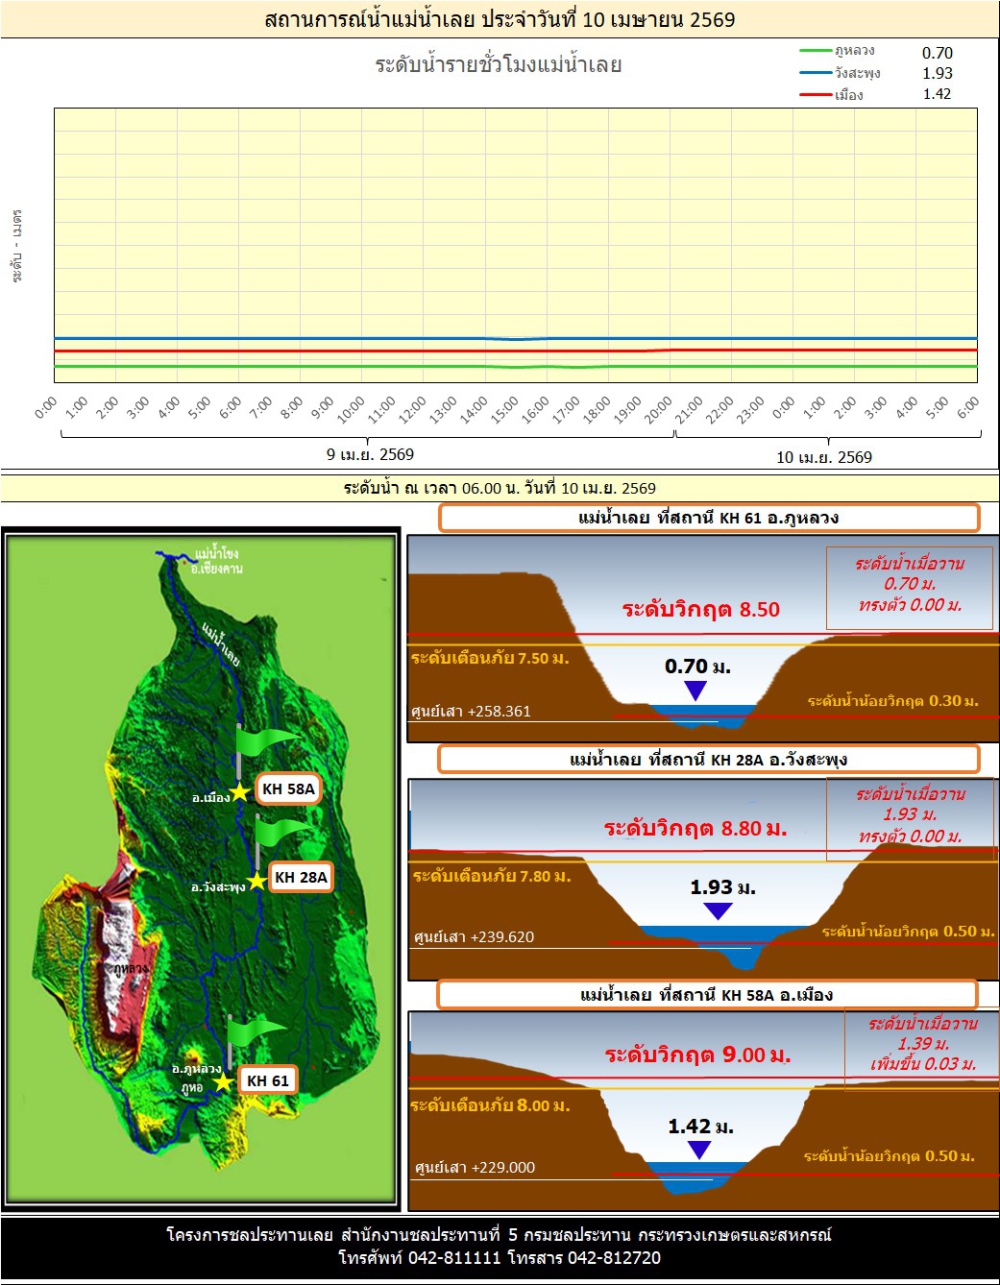Open the KH 28A station label
Image resolution: width=1000 pixels, height=1285 pixels.
(301, 876)
